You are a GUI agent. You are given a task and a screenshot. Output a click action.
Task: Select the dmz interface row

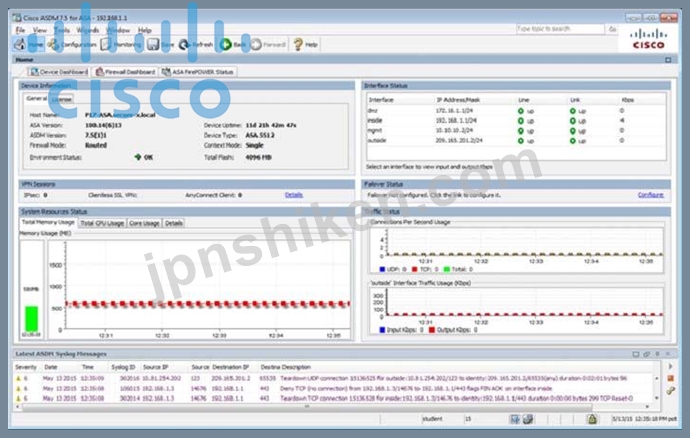tap(516, 111)
